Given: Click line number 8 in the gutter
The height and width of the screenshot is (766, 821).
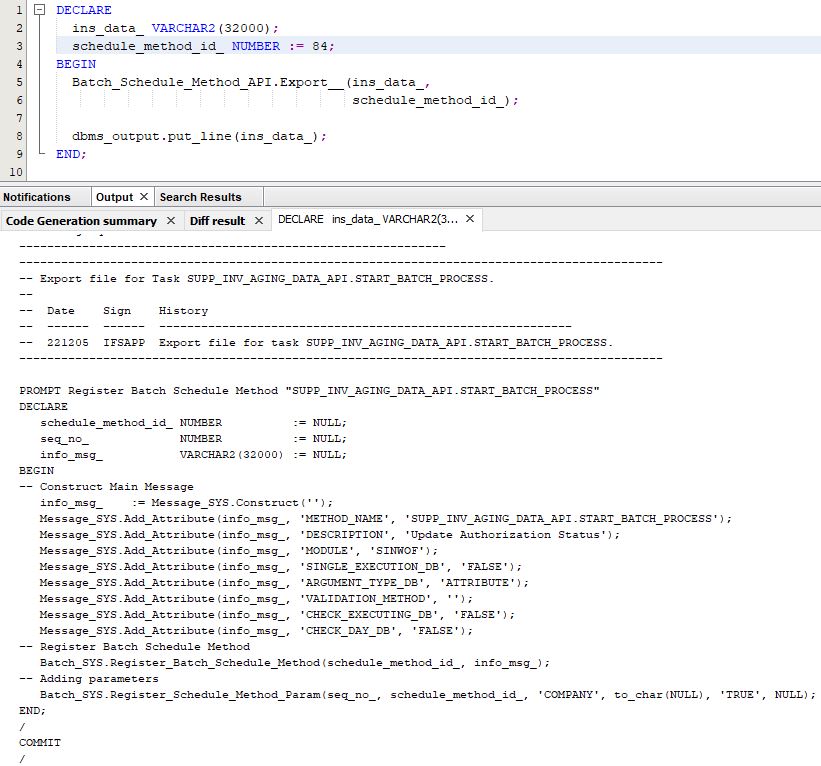Looking at the screenshot, I should click(19, 136).
